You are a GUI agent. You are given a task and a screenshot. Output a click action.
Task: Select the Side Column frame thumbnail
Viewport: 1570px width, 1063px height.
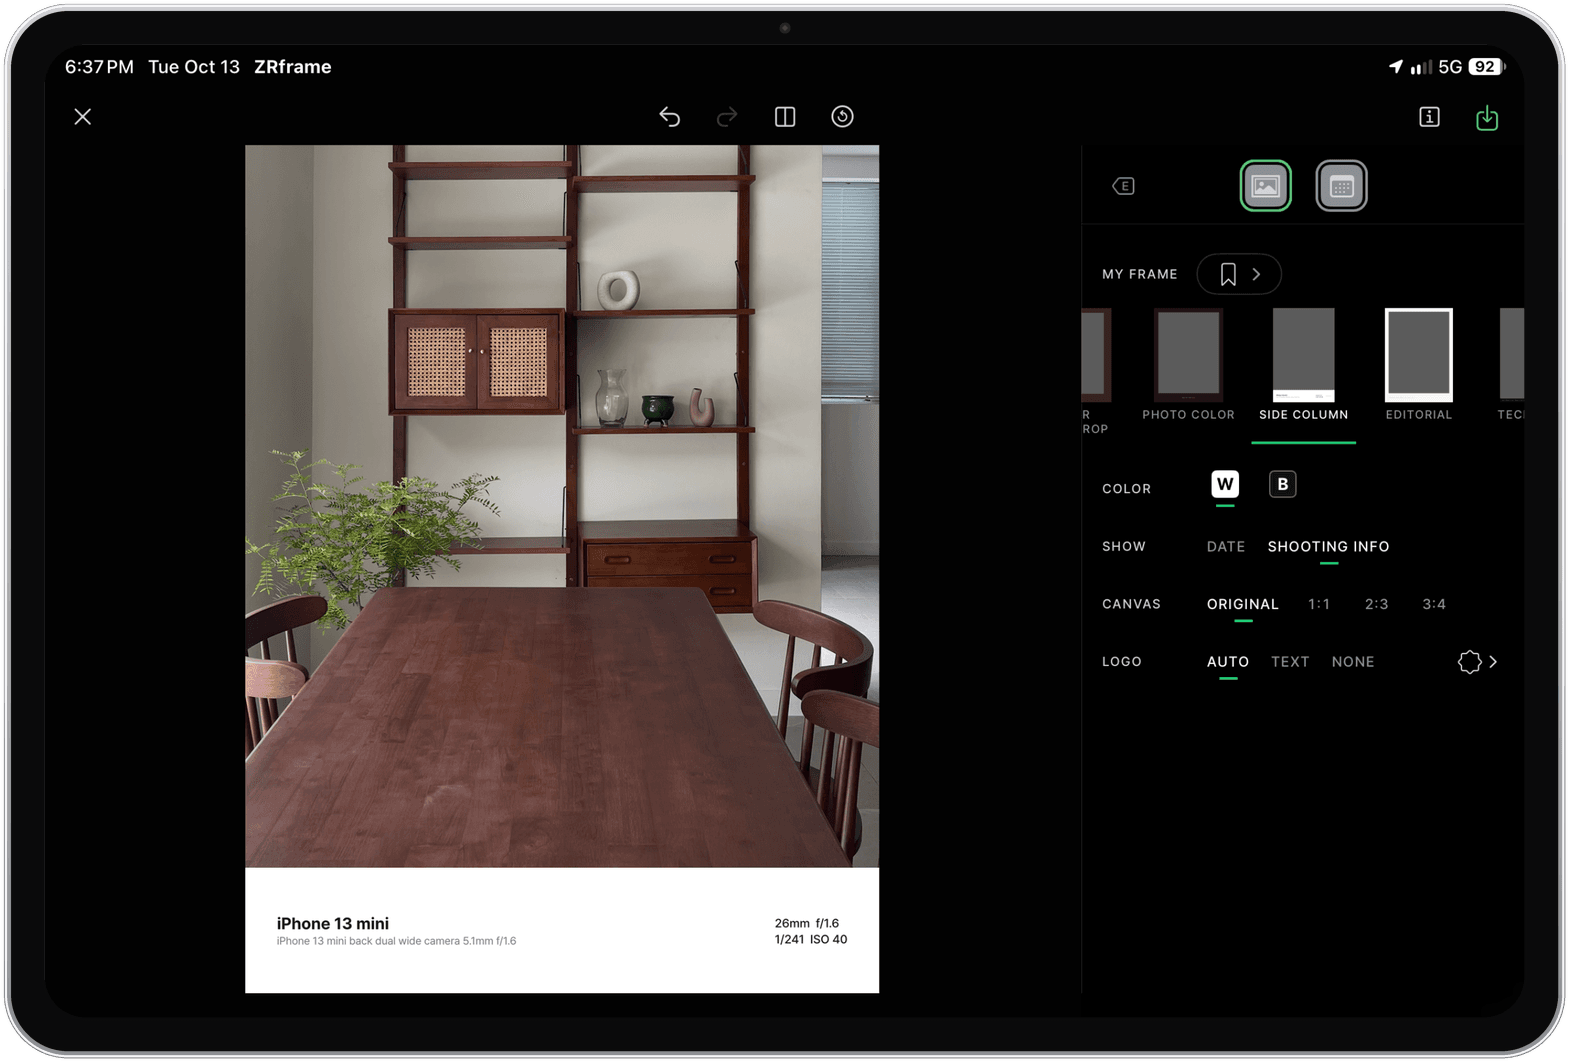pyautogui.click(x=1303, y=355)
